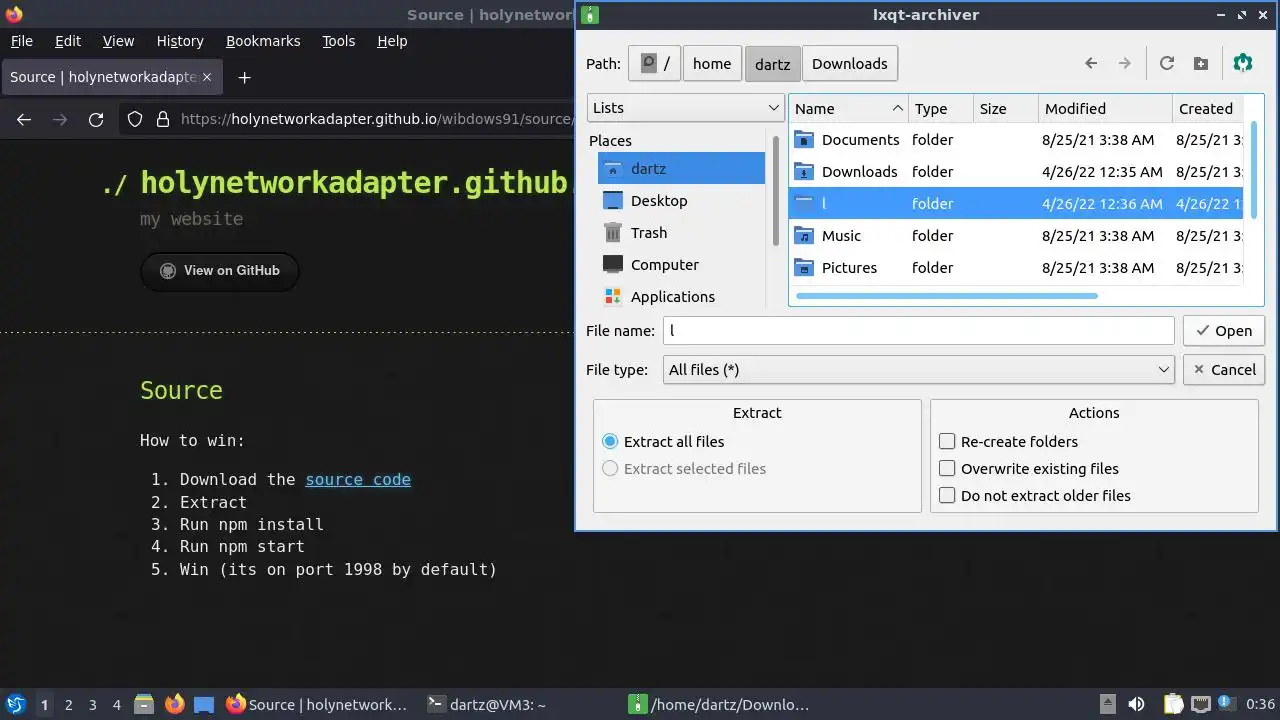Open the network tray icon

click(x=1201, y=704)
